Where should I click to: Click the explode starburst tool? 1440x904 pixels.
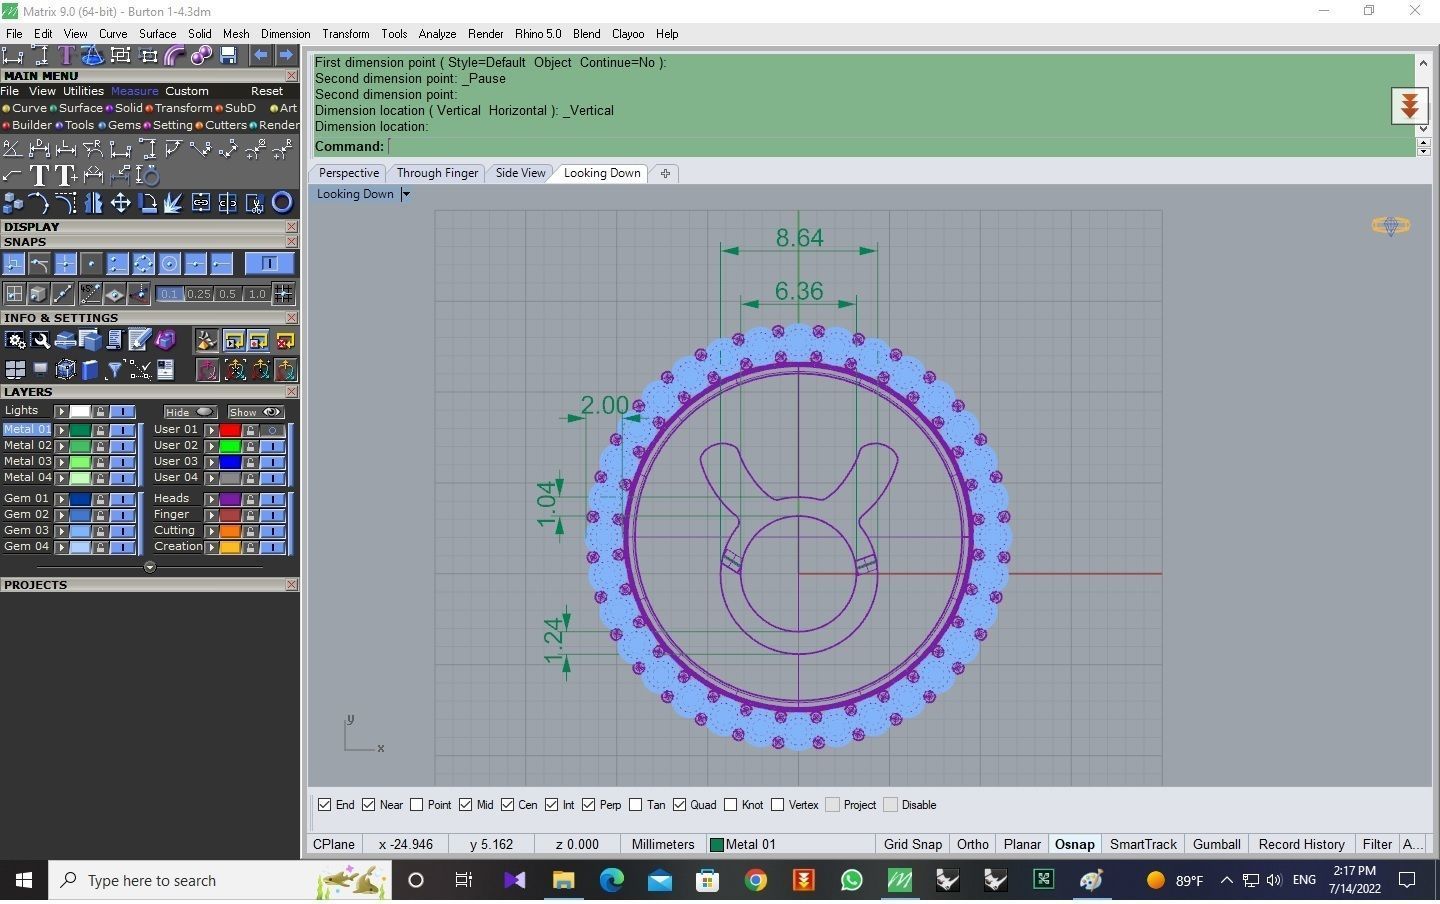click(173, 202)
